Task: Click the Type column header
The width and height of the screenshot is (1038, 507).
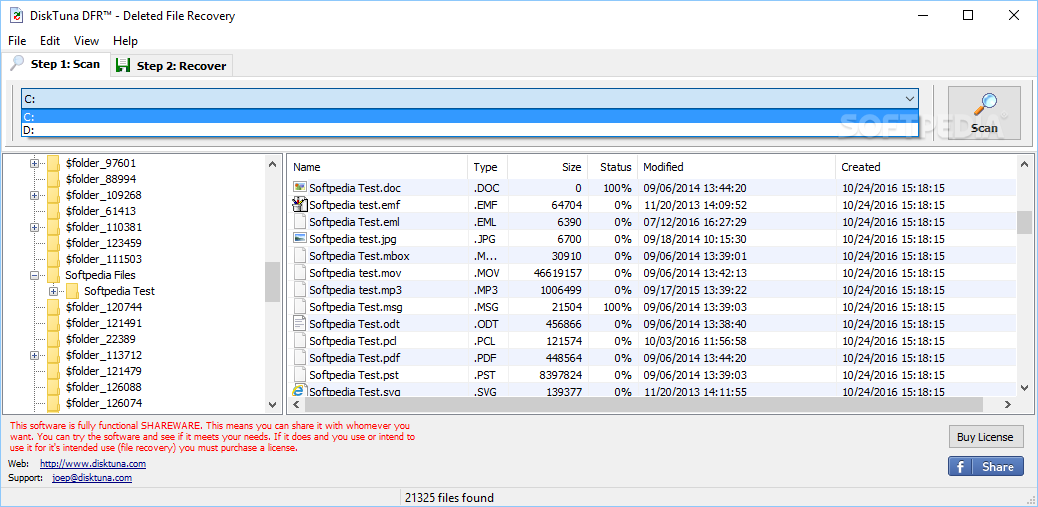Action: 487,167
